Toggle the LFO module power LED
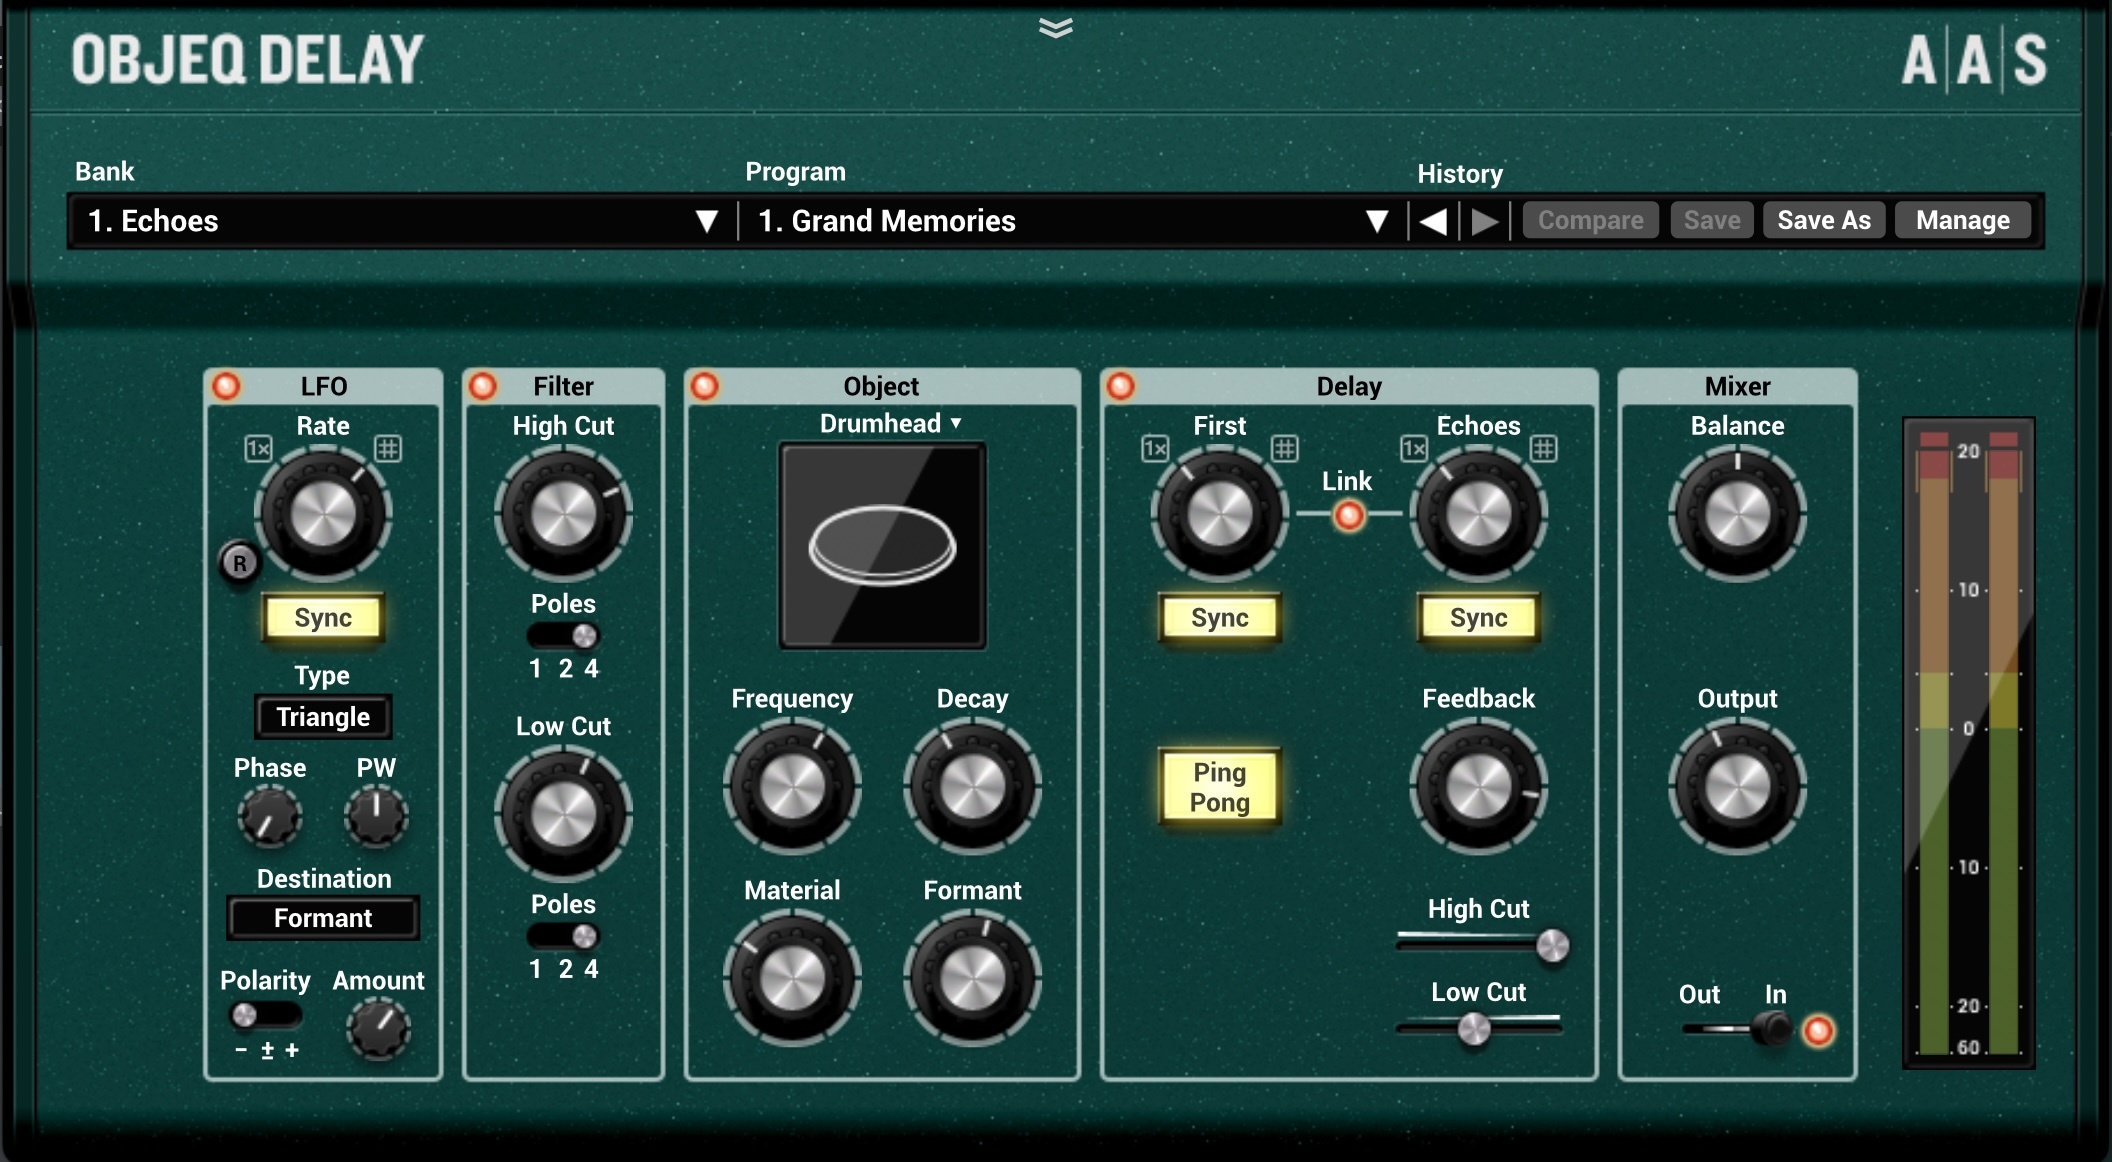This screenshot has width=2112, height=1162. [227, 386]
